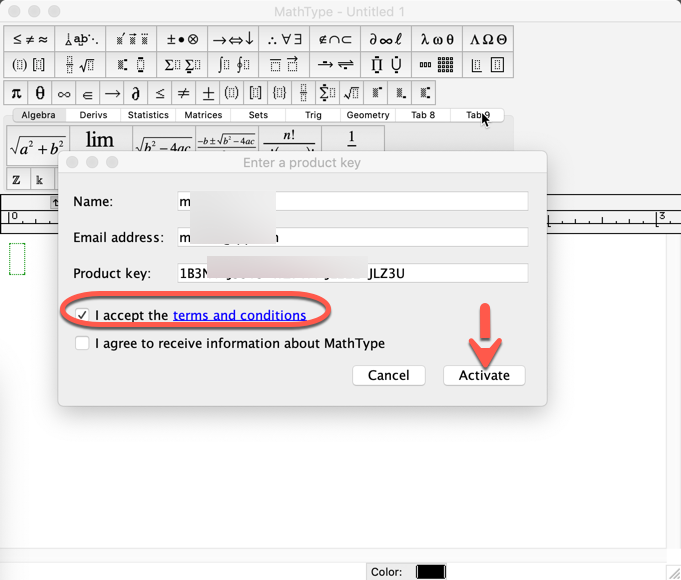Open the labeled arrow templates palette
This screenshot has width=681, height=580.
point(335,65)
